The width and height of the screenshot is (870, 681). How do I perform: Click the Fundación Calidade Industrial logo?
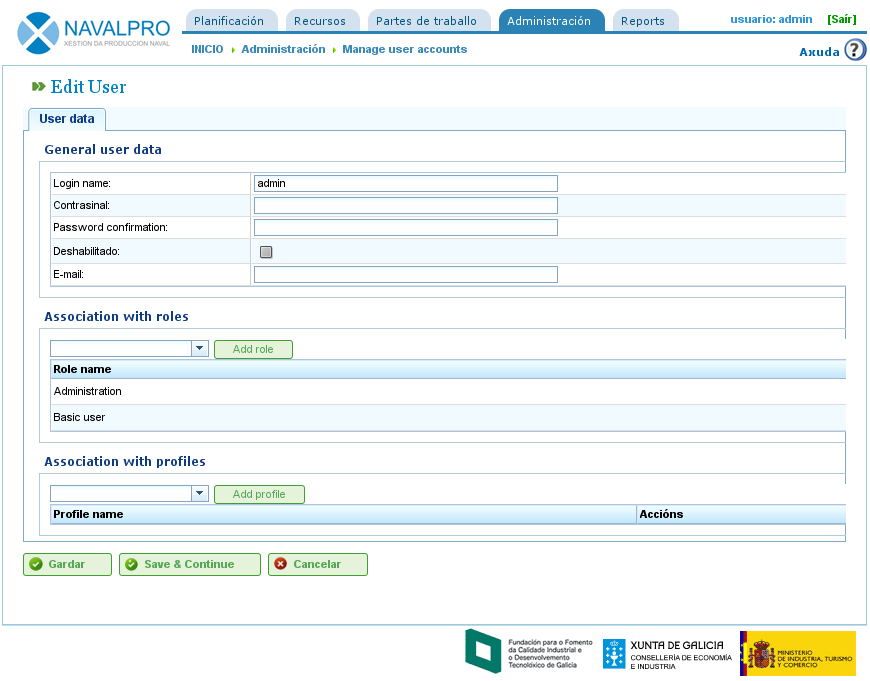529,651
